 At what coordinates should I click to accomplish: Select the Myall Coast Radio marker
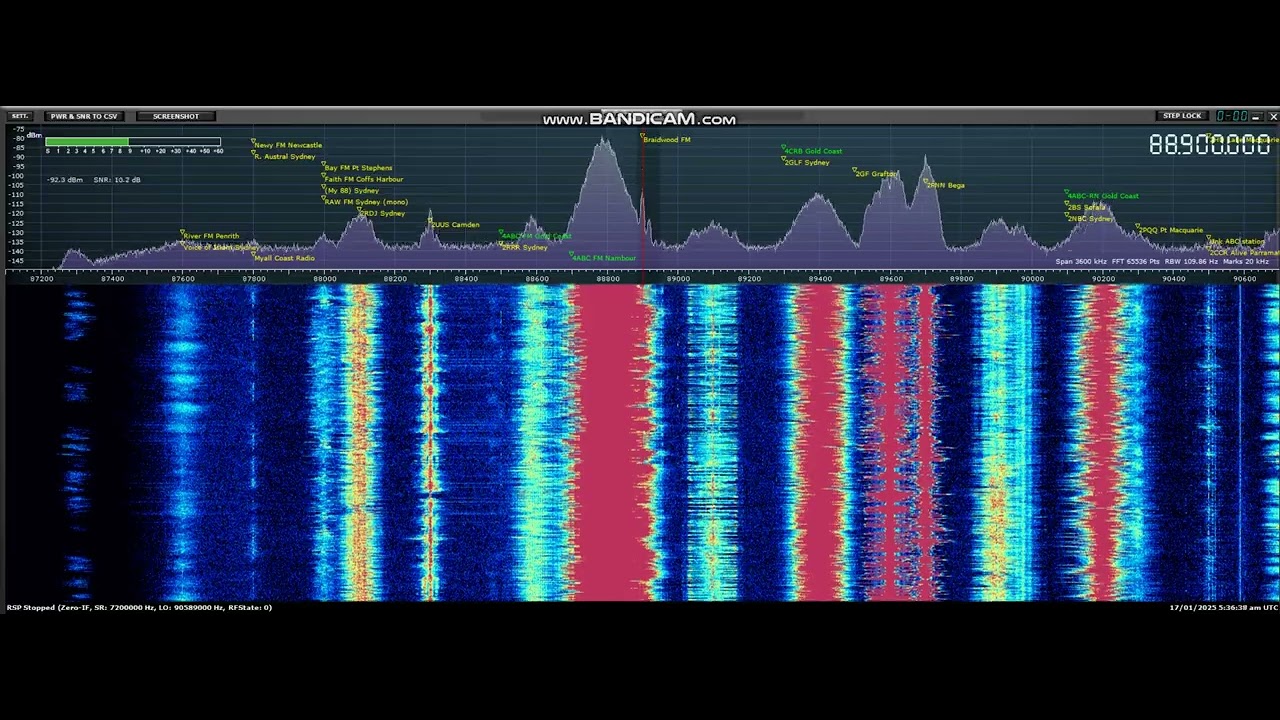284,258
